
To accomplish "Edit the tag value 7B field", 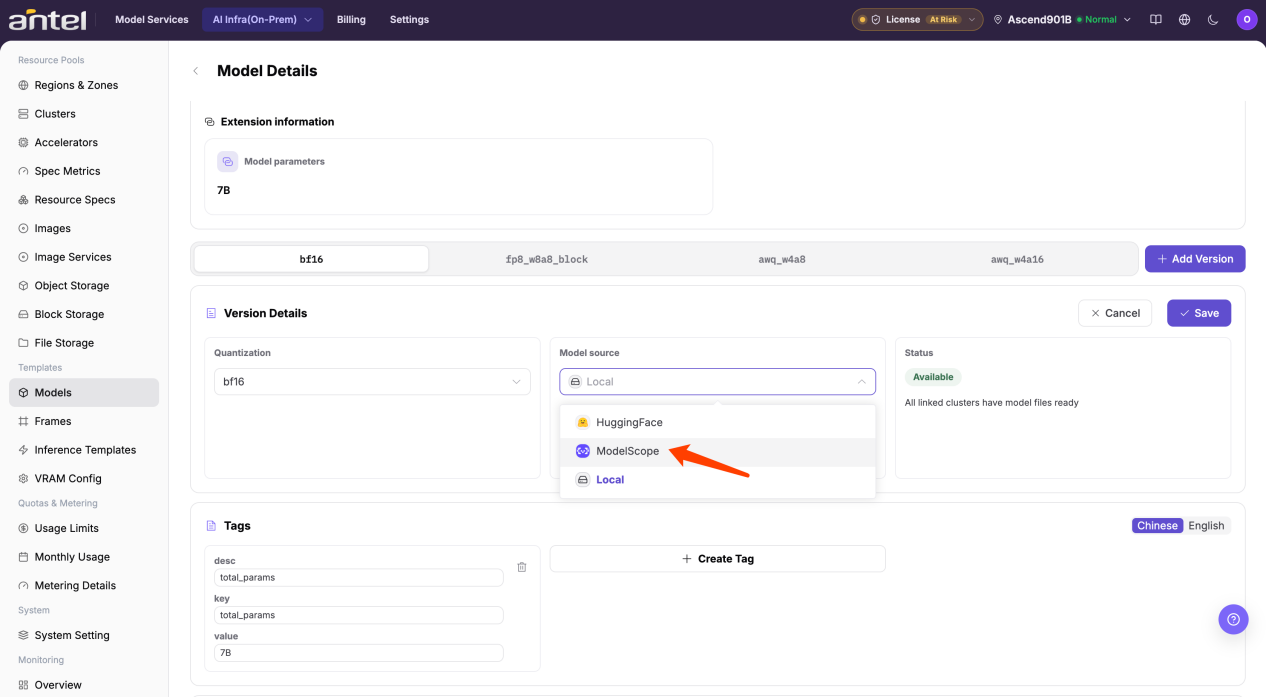I will [358, 653].
